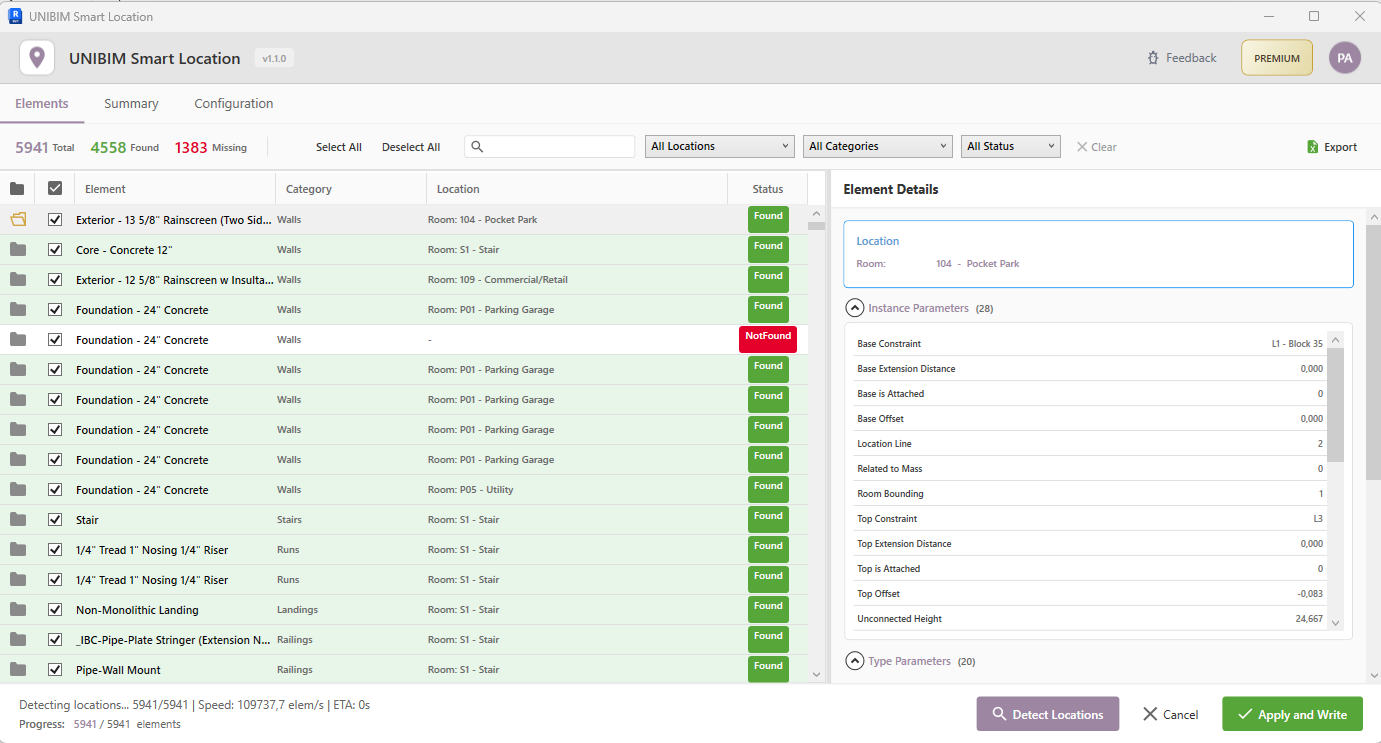Click the X icon next to Clear
Image resolution: width=1381 pixels, height=743 pixels.
tap(1080, 146)
